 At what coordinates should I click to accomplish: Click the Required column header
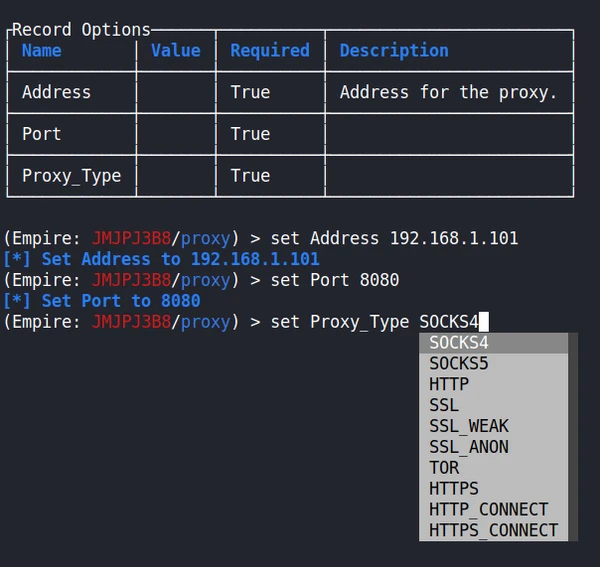click(x=270, y=51)
